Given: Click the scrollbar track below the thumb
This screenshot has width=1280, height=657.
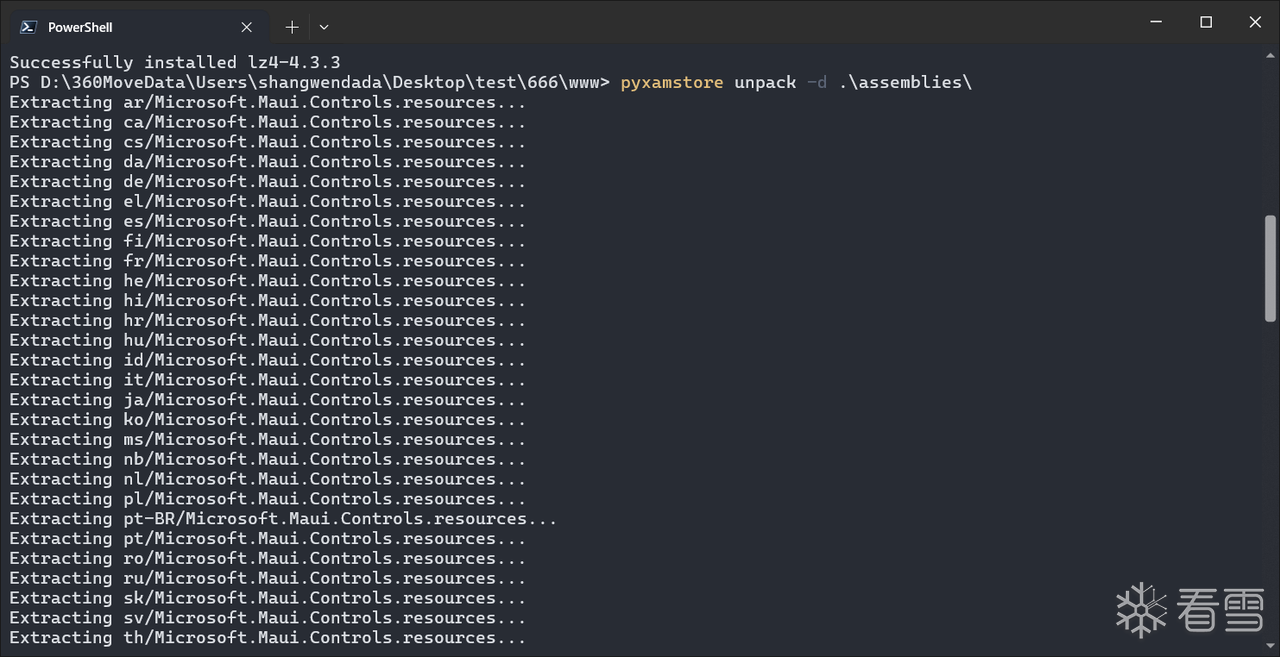Looking at the screenshot, I should (x=1270, y=480).
